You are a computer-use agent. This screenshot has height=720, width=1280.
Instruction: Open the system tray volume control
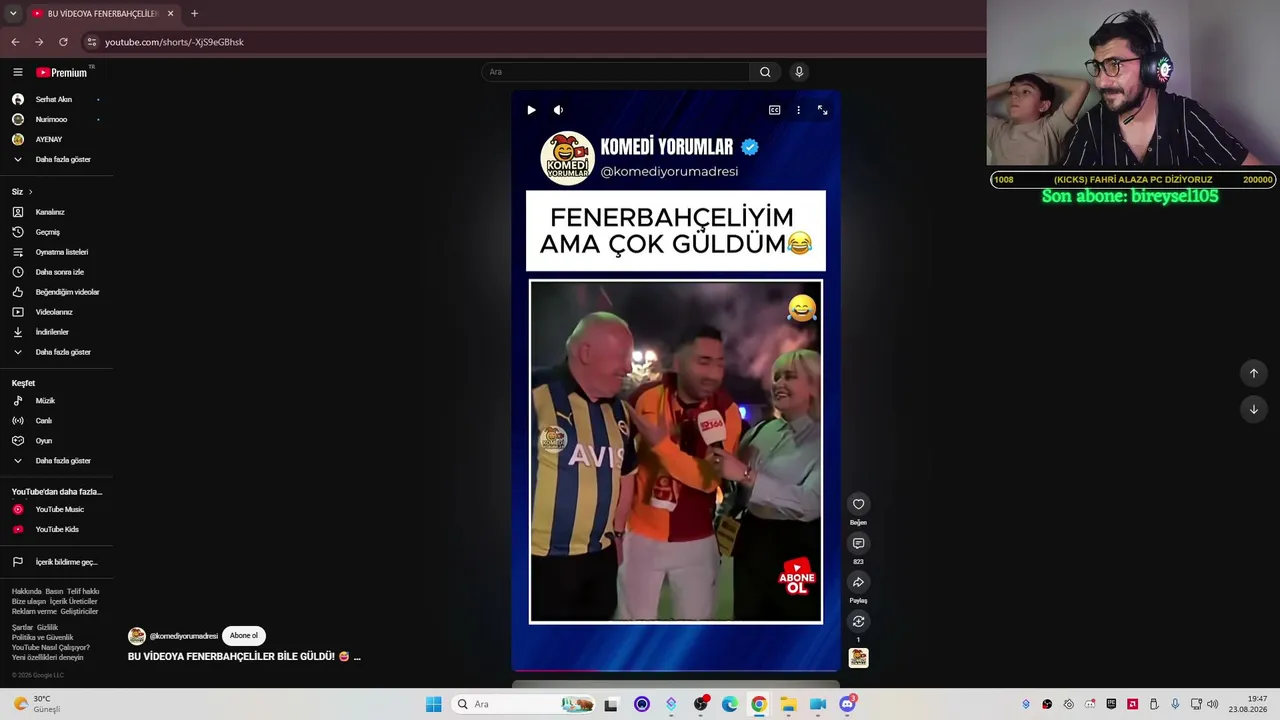click(1213, 704)
